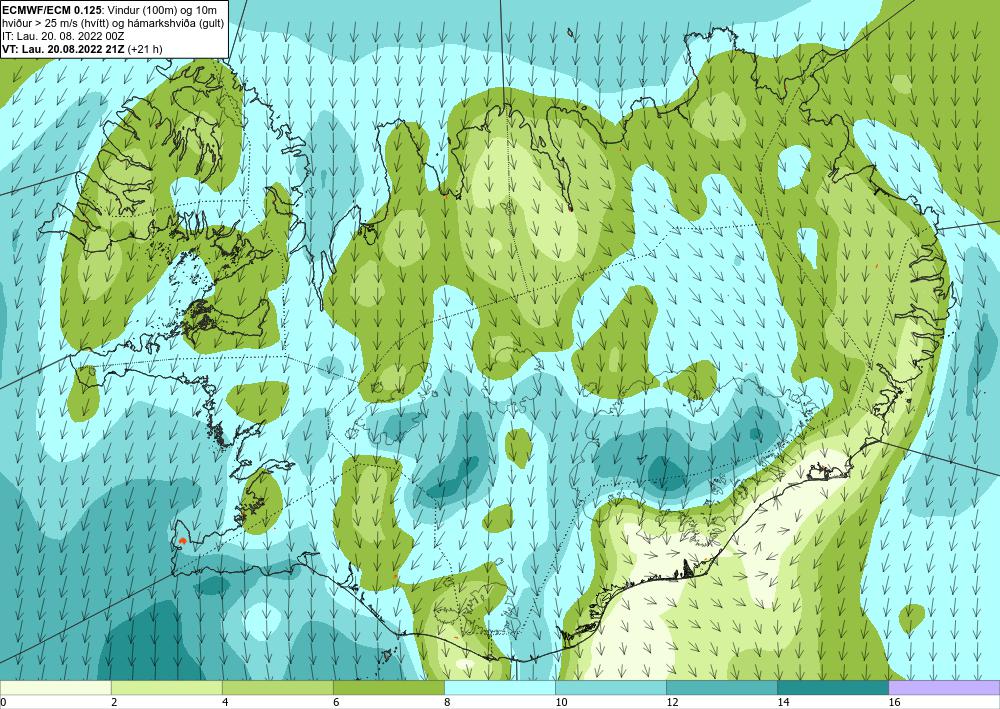Click the legend scale label '10'
This screenshot has width=1000, height=709.
[x=560, y=702]
